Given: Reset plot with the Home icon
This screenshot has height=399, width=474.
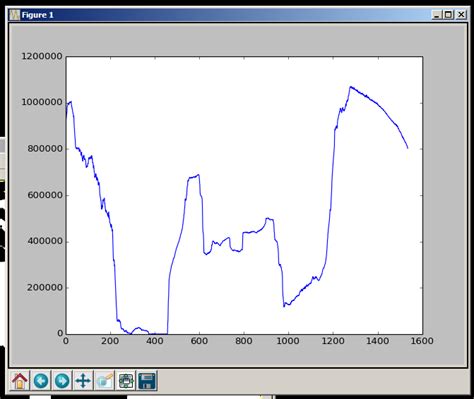Looking at the screenshot, I should point(20,380).
